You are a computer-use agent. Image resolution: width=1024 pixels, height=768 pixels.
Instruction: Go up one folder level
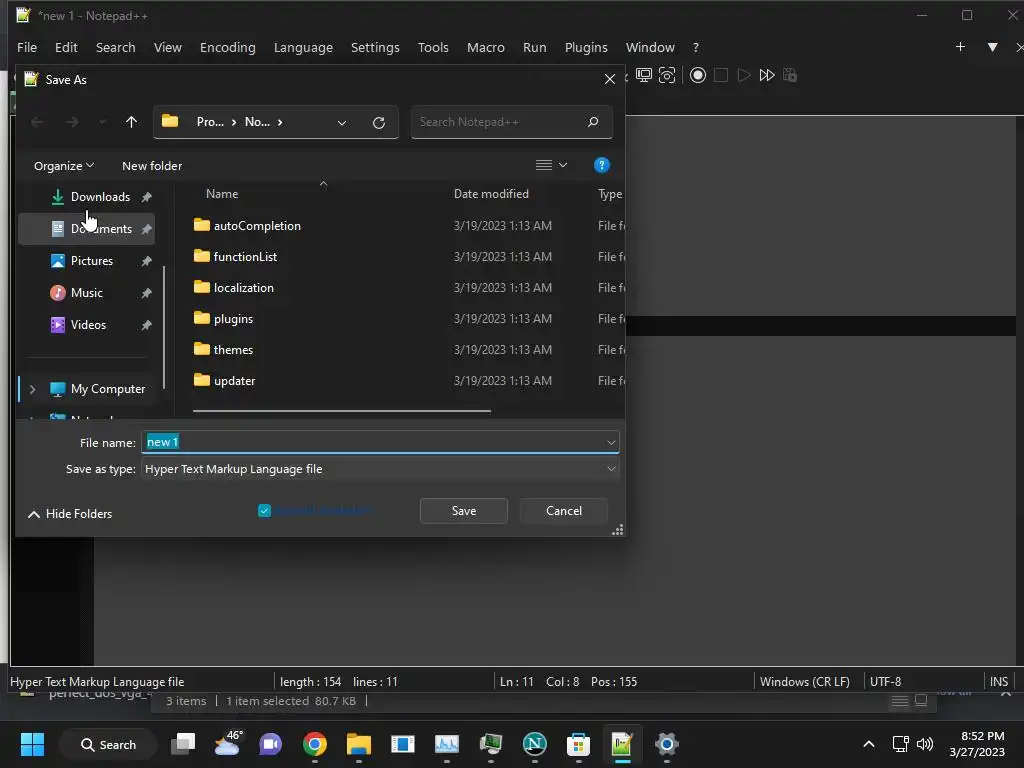click(x=131, y=122)
